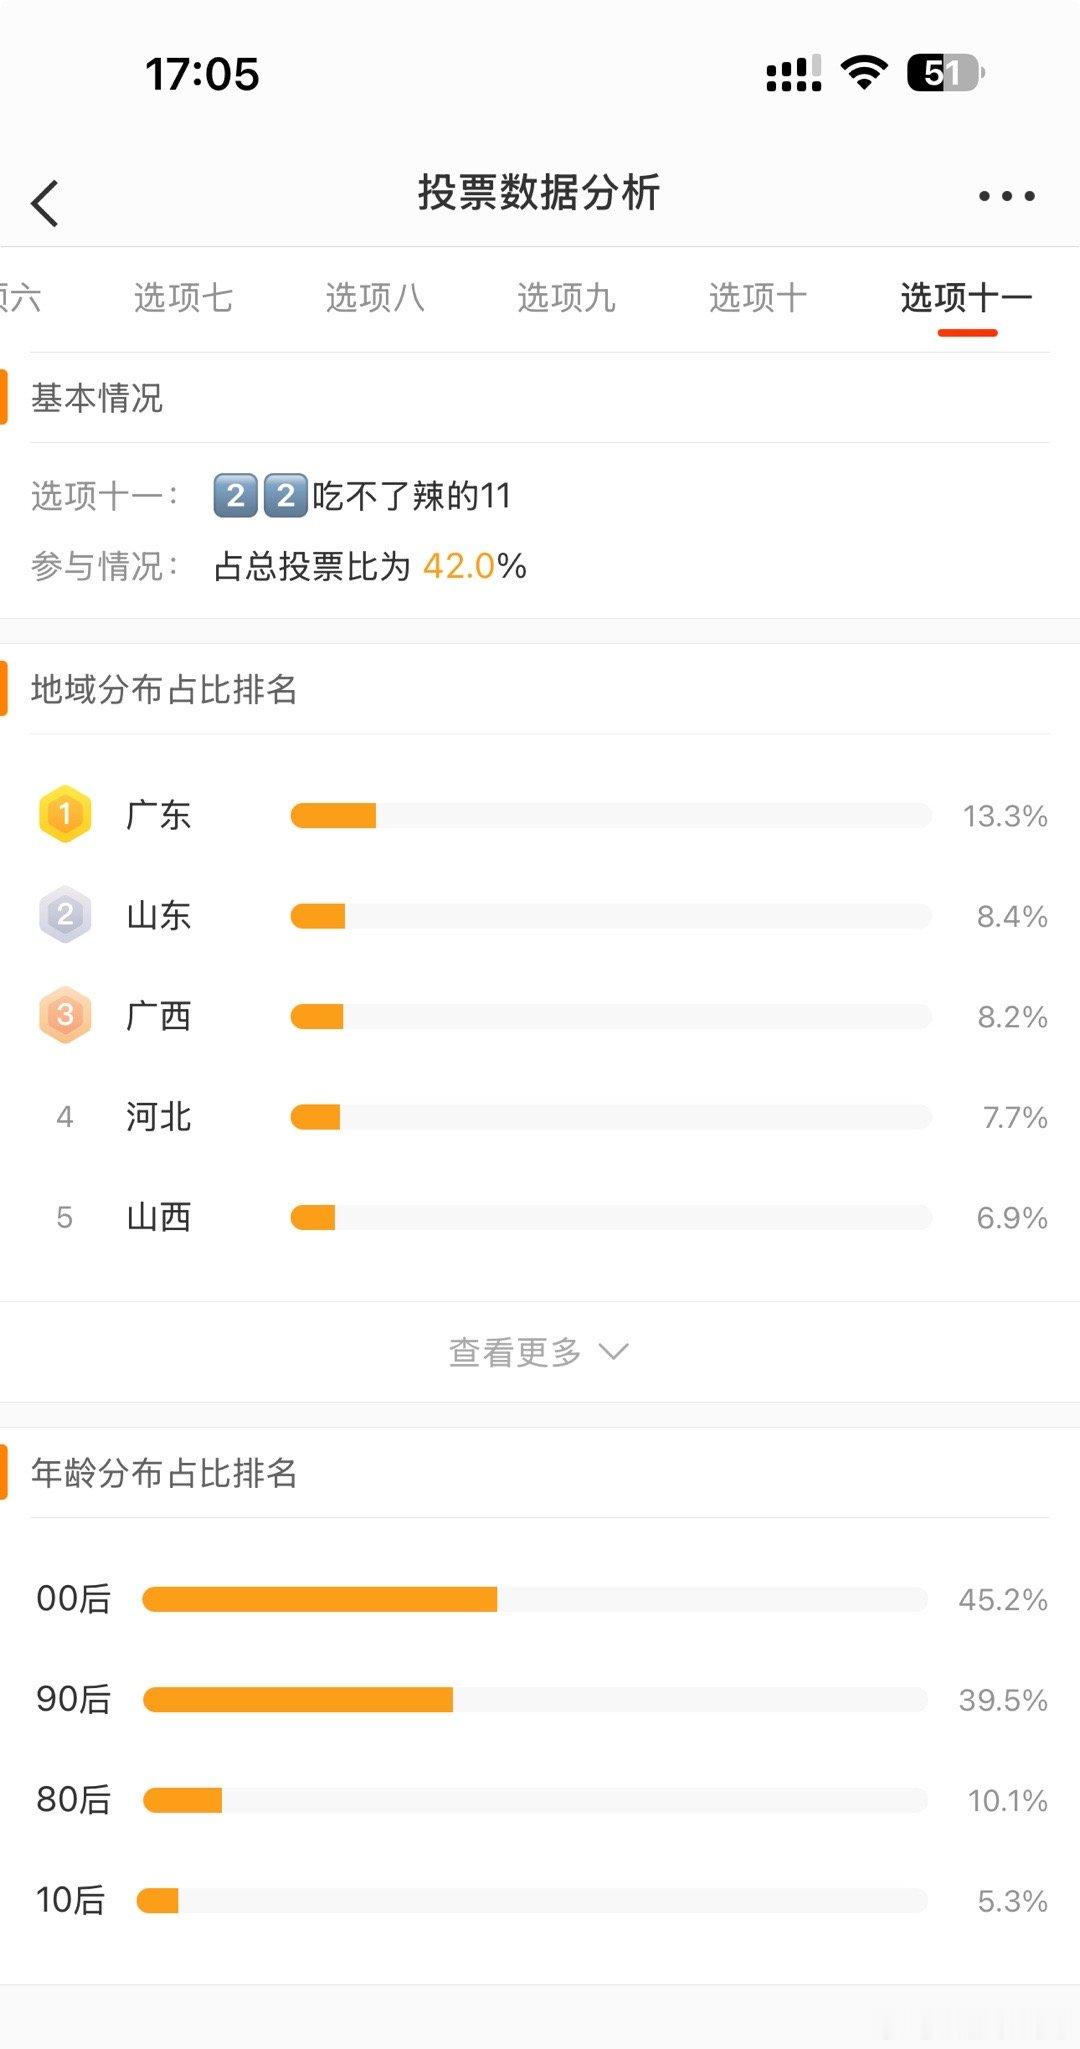Screen dimensions: 1080x2049
Task: Select the active 选项十一 tab
Action: pyautogui.click(x=966, y=298)
